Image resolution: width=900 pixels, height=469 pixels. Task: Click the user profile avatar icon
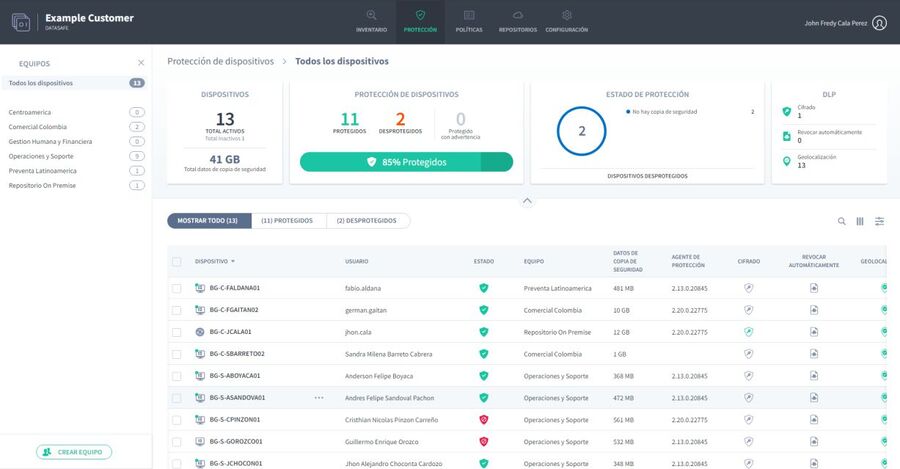tap(879, 23)
